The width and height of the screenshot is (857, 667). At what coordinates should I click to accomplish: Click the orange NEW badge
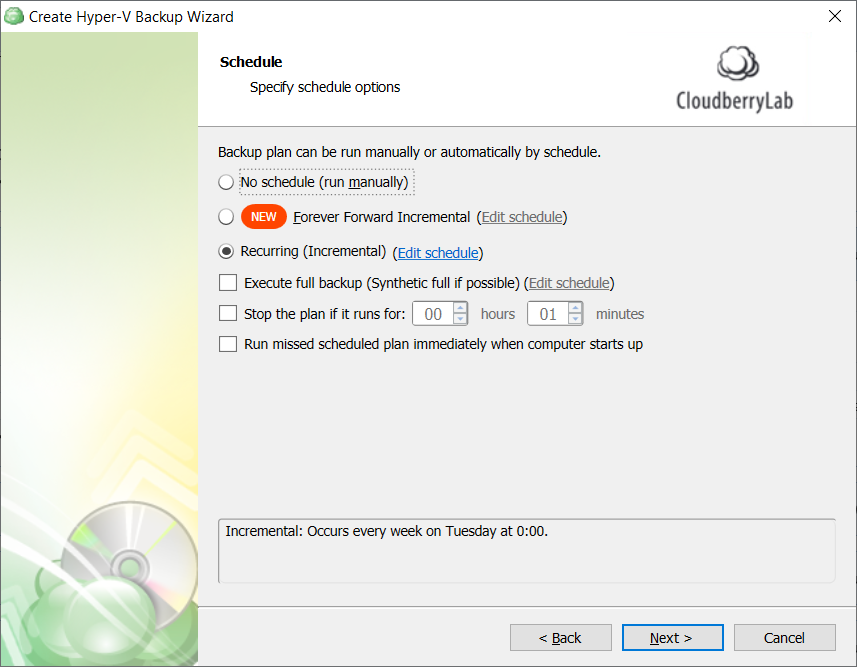[x=263, y=217]
